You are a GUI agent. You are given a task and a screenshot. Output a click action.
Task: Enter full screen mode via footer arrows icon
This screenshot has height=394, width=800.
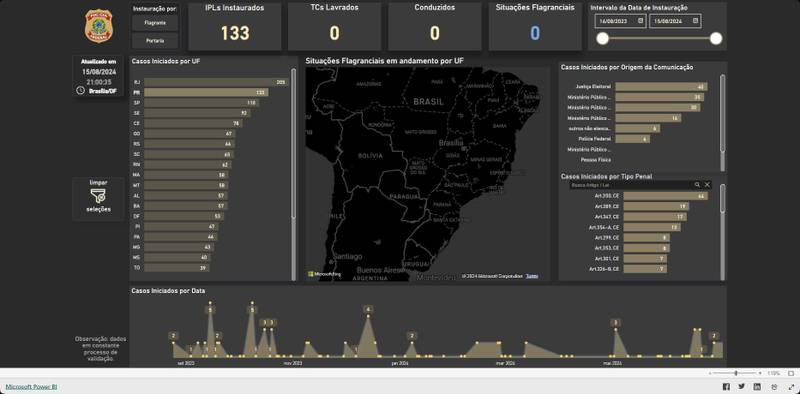[x=790, y=387]
